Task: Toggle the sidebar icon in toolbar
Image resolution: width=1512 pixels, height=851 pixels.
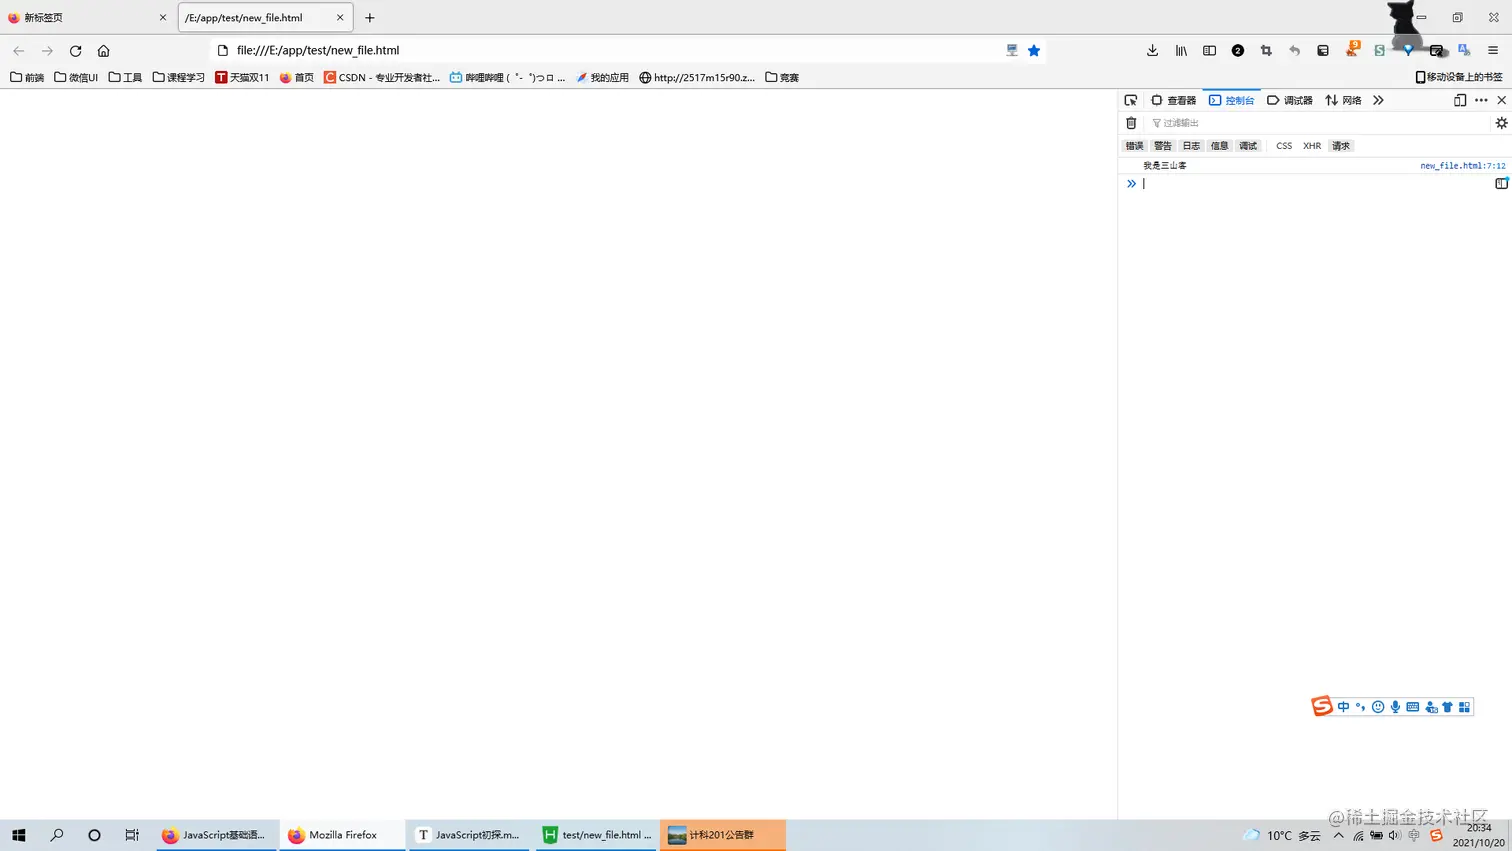Action: coord(1209,50)
